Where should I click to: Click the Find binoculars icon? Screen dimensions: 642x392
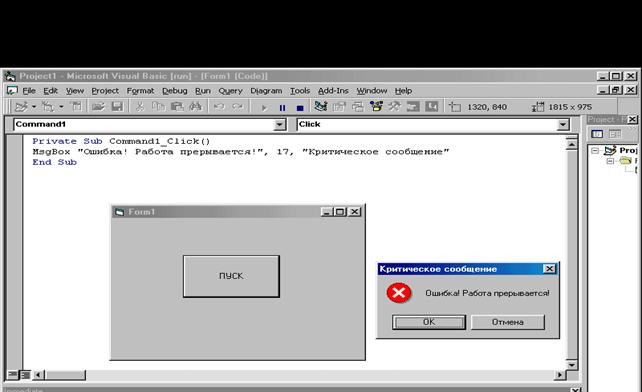tap(196, 107)
